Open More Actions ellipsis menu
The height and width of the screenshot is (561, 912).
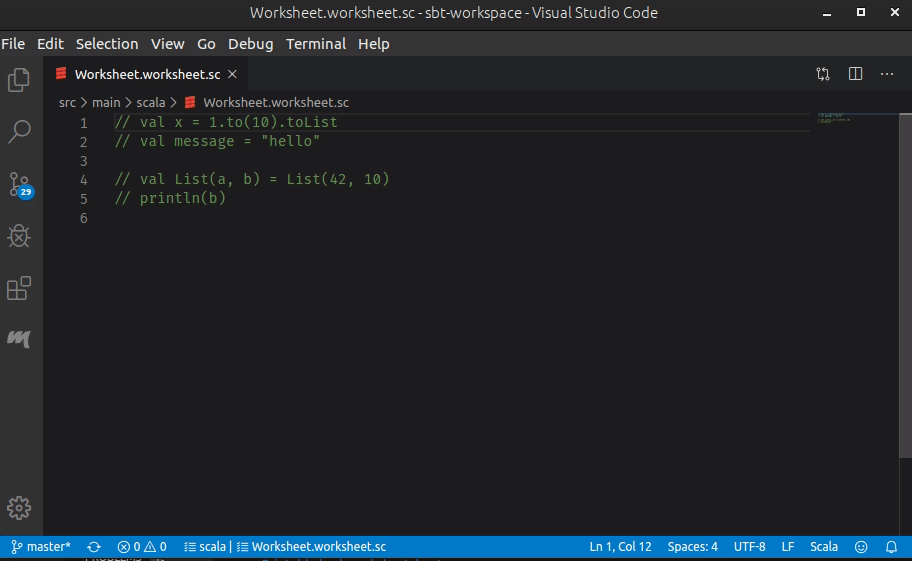tap(886, 74)
